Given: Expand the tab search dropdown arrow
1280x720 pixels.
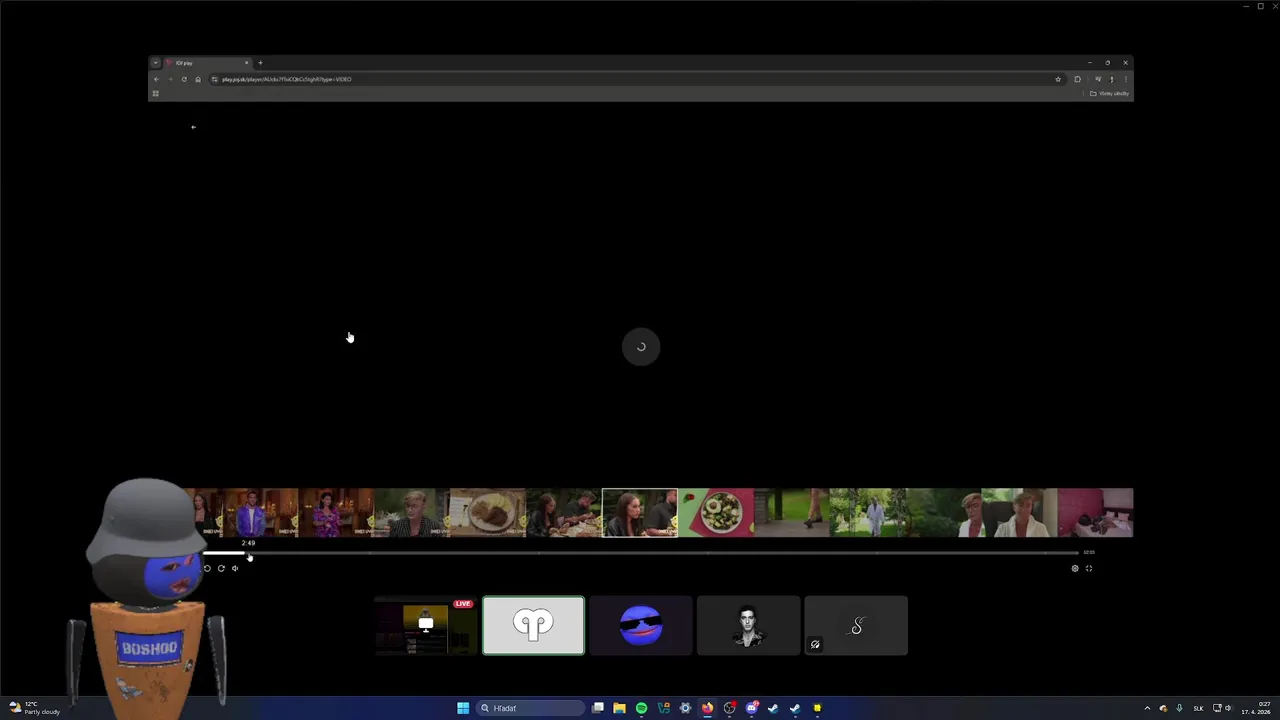Looking at the screenshot, I should click(155, 63).
